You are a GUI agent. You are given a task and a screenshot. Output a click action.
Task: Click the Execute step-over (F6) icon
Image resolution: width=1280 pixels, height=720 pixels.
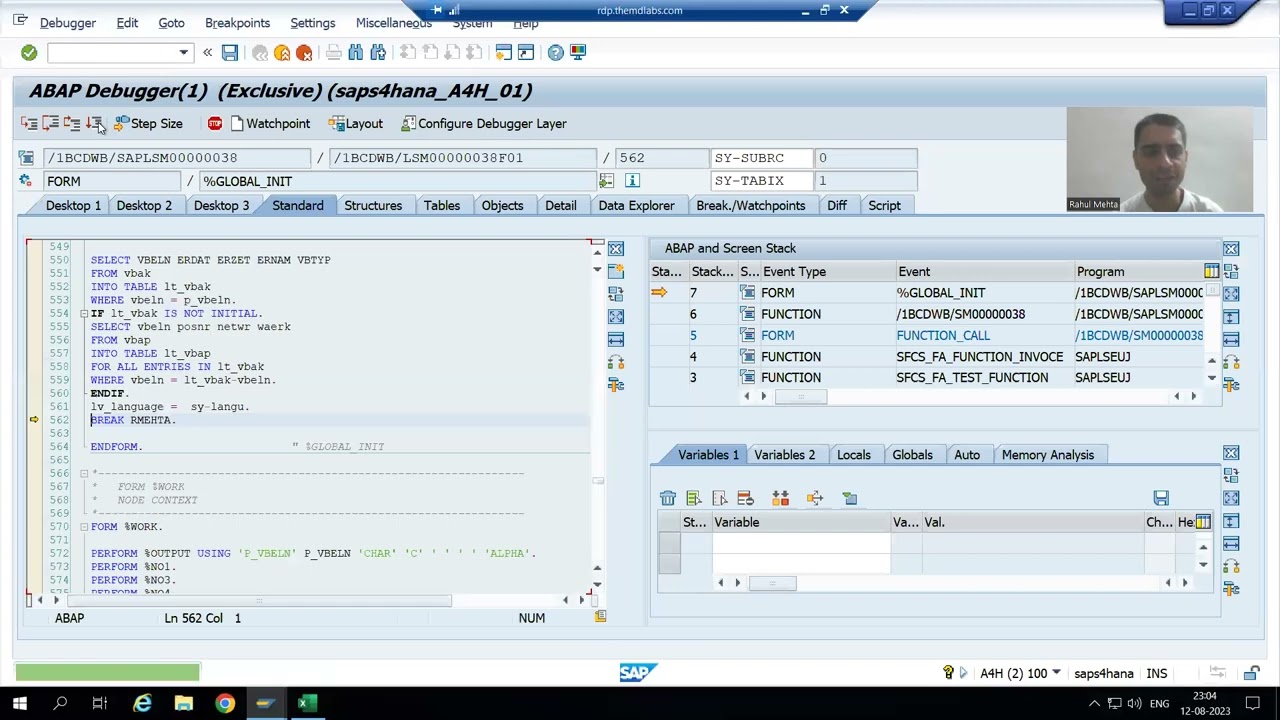[x=50, y=123]
